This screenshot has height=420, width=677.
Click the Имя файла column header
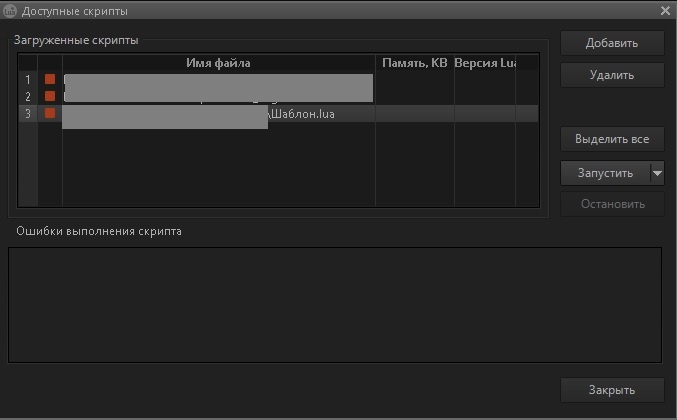[218, 63]
